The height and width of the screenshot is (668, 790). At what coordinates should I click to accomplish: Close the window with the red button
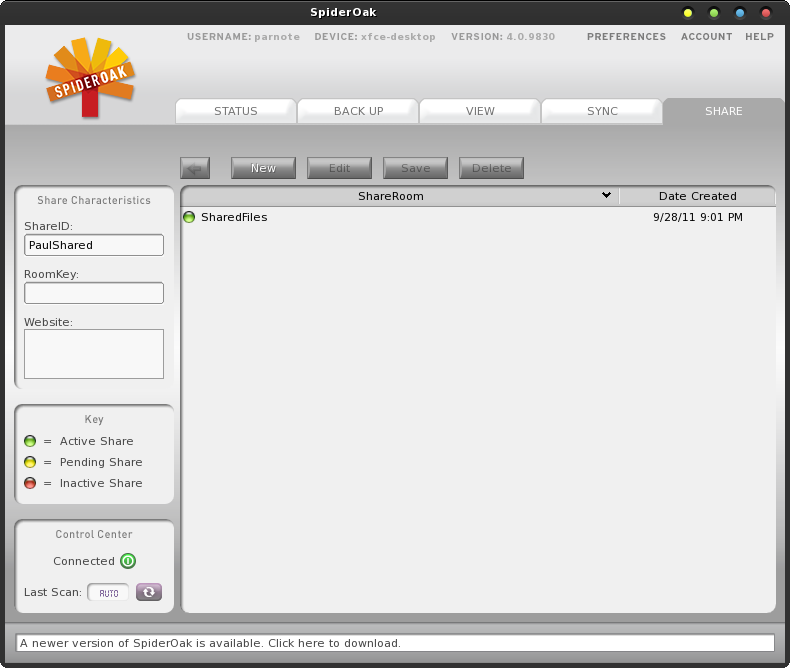tap(766, 13)
